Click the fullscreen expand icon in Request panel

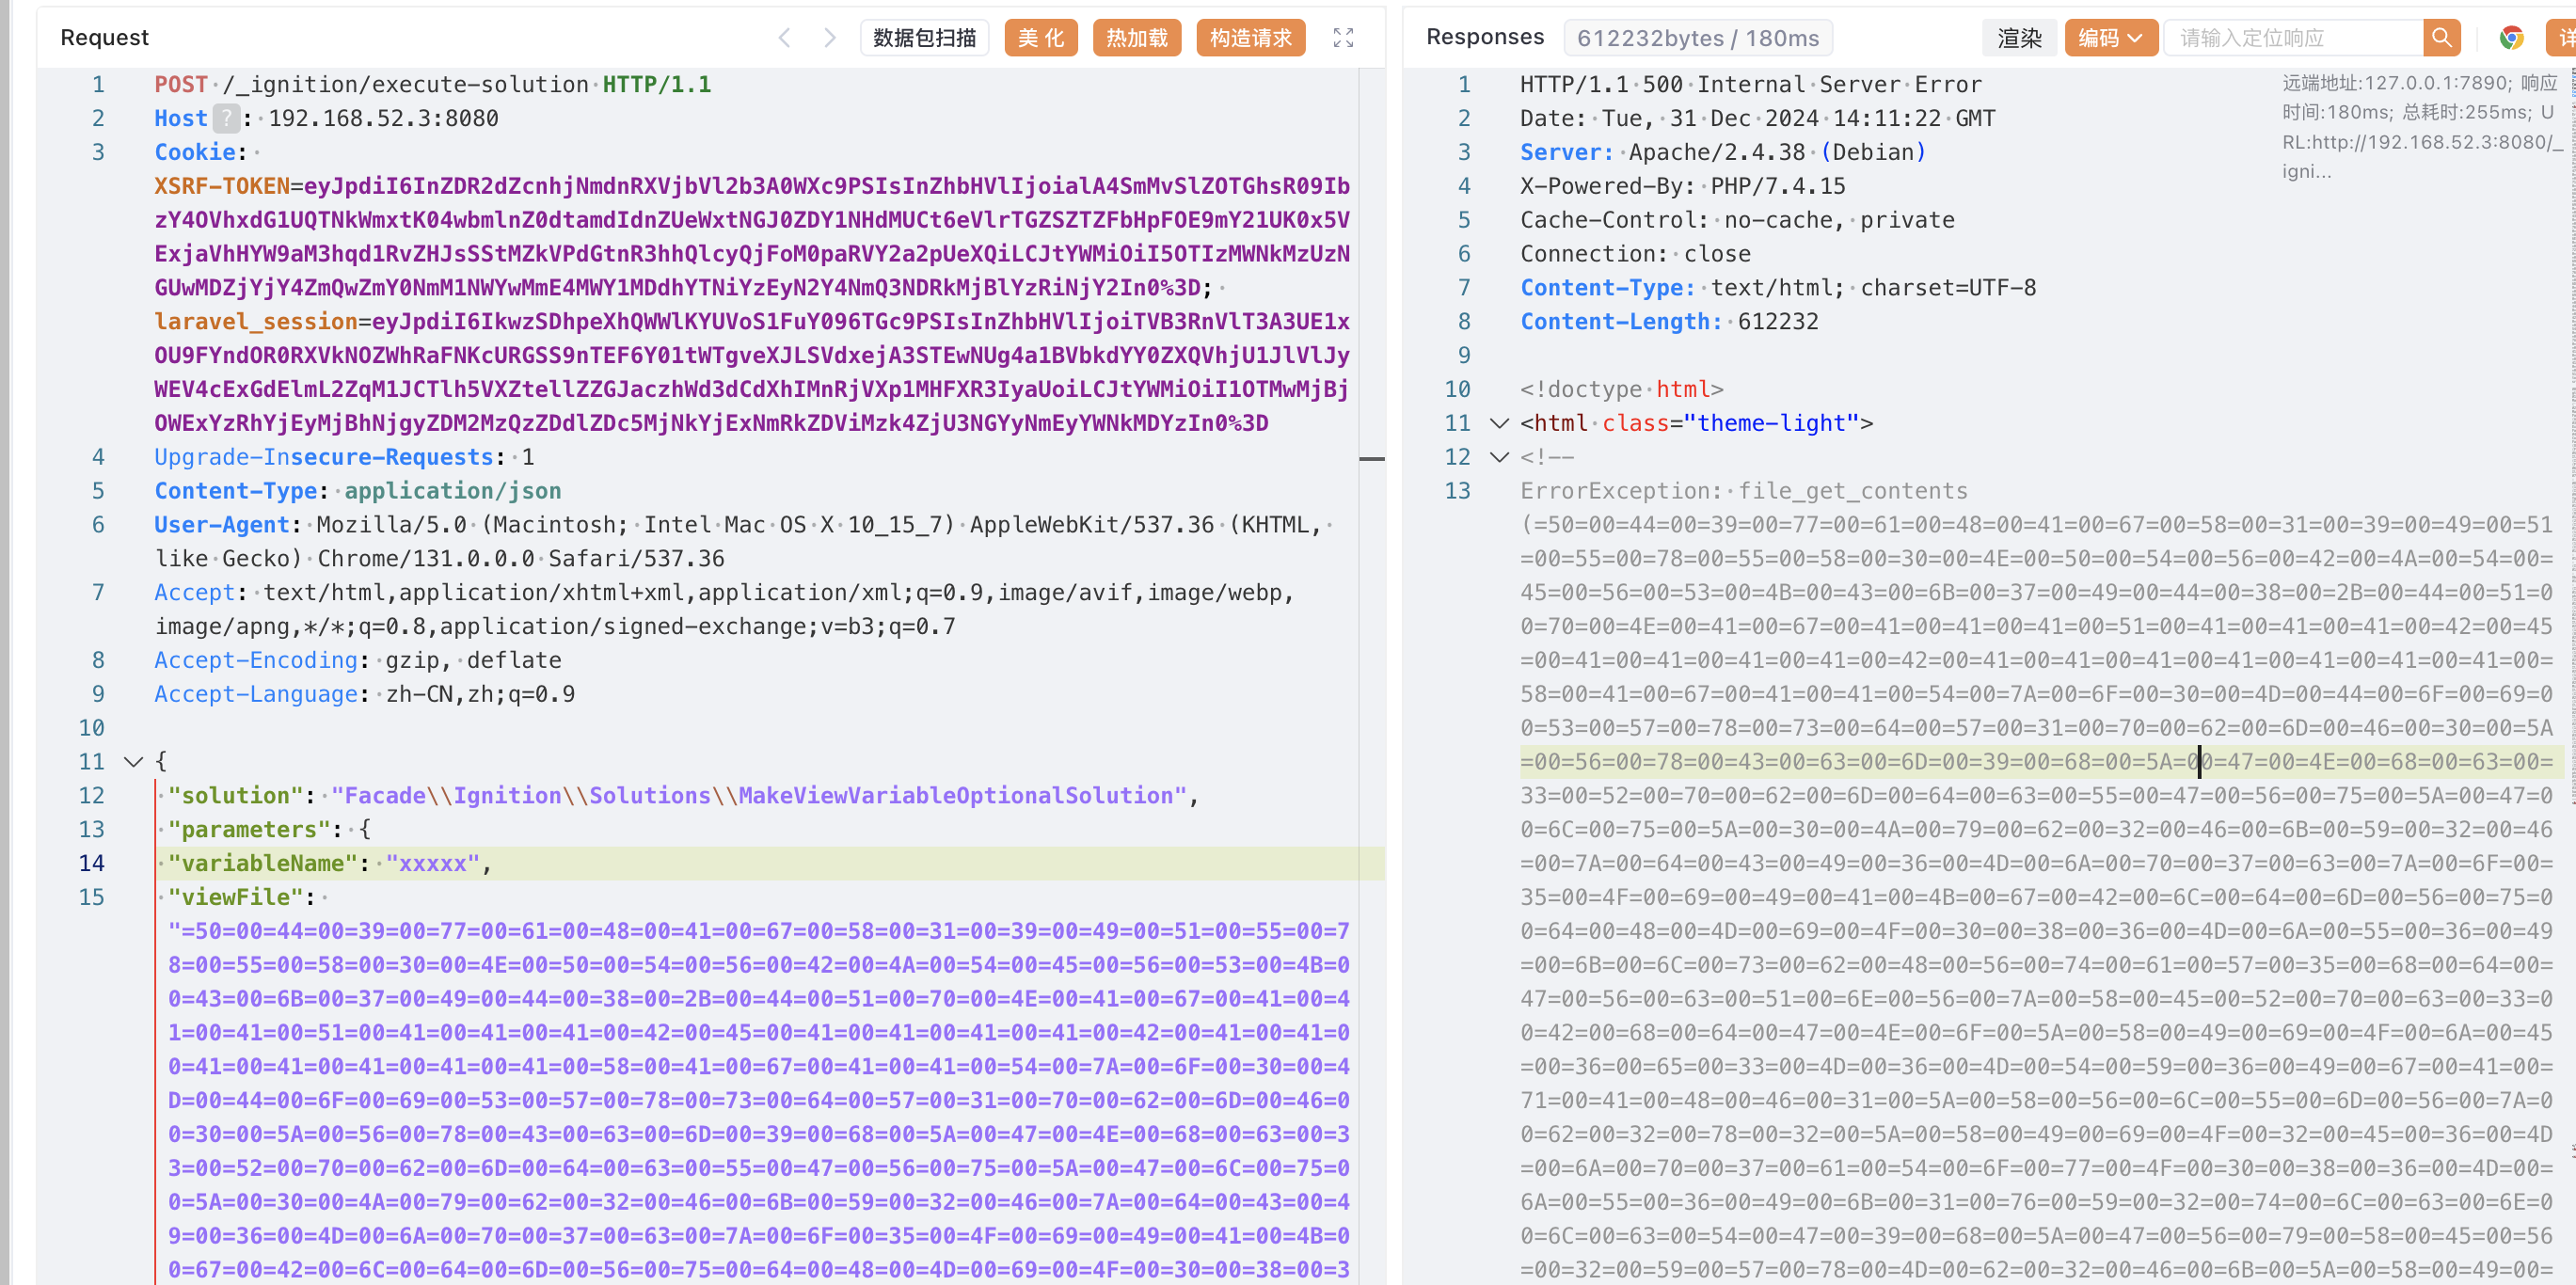click(1343, 38)
